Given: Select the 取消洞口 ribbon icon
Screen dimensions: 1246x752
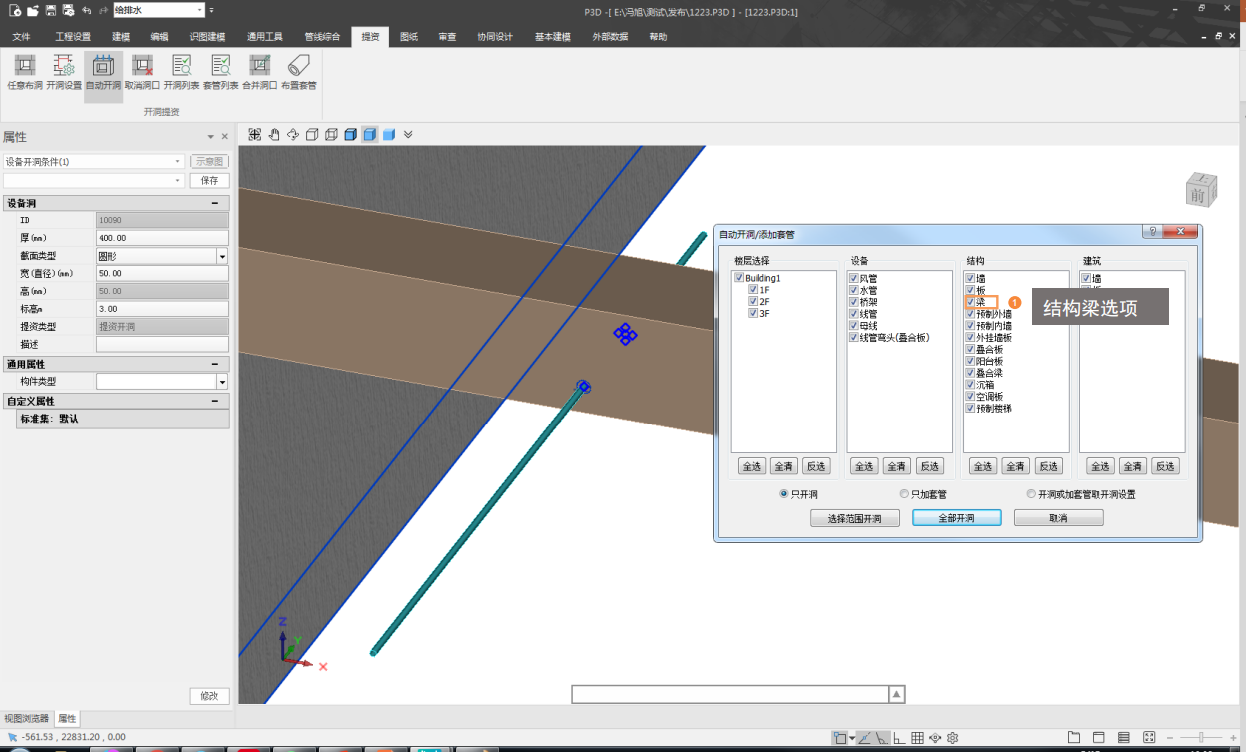Looking at the screenshot, I should [142, 67].
